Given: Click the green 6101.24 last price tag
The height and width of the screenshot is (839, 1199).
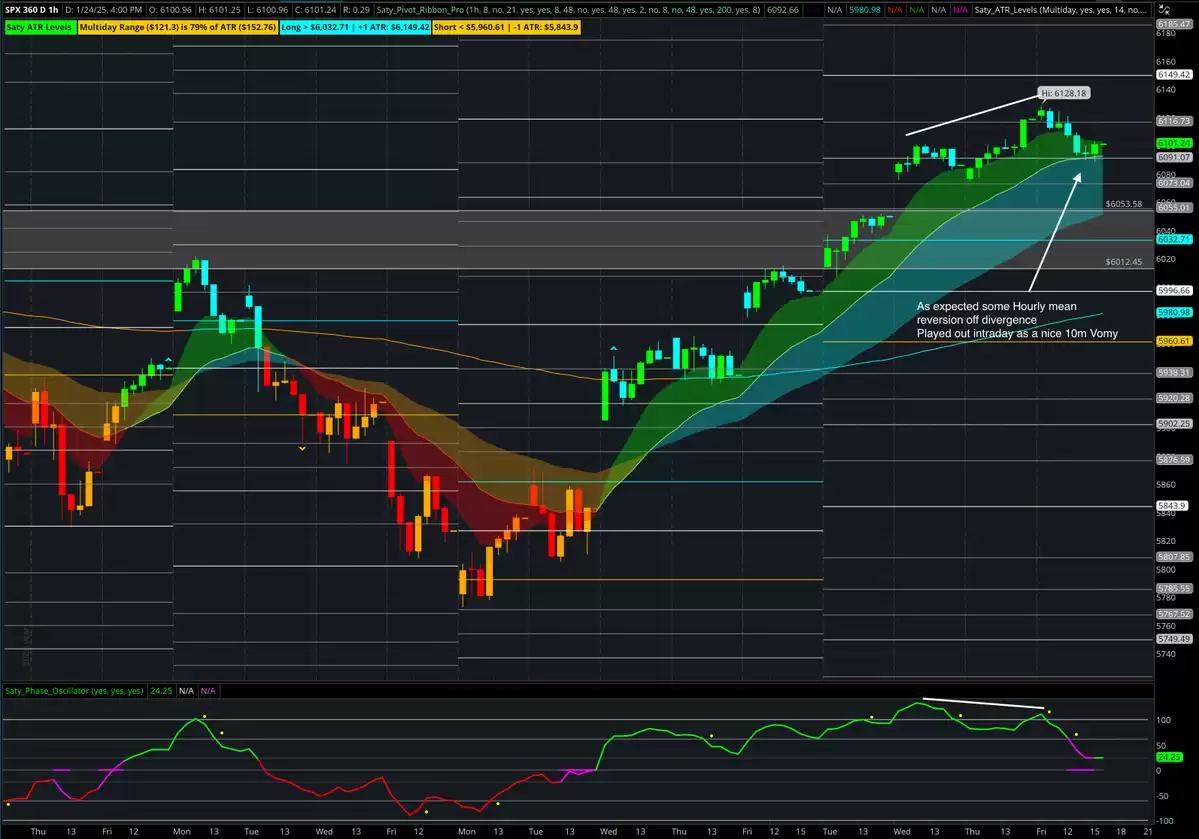Looking at the screenshot, I should (1174, 143).
